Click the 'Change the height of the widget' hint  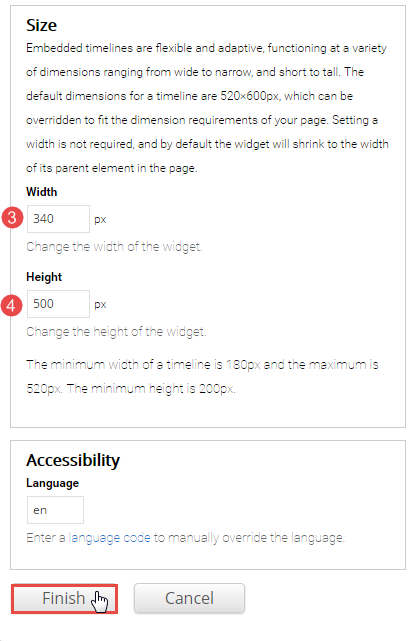pyautogui.click(x=116, y=332)
